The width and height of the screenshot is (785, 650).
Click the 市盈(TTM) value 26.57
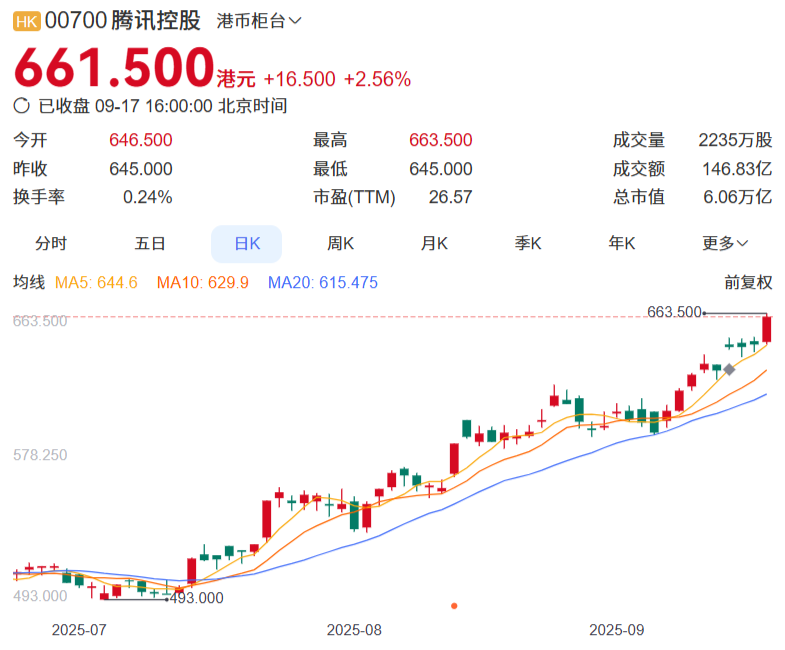[x=451, y=197]
